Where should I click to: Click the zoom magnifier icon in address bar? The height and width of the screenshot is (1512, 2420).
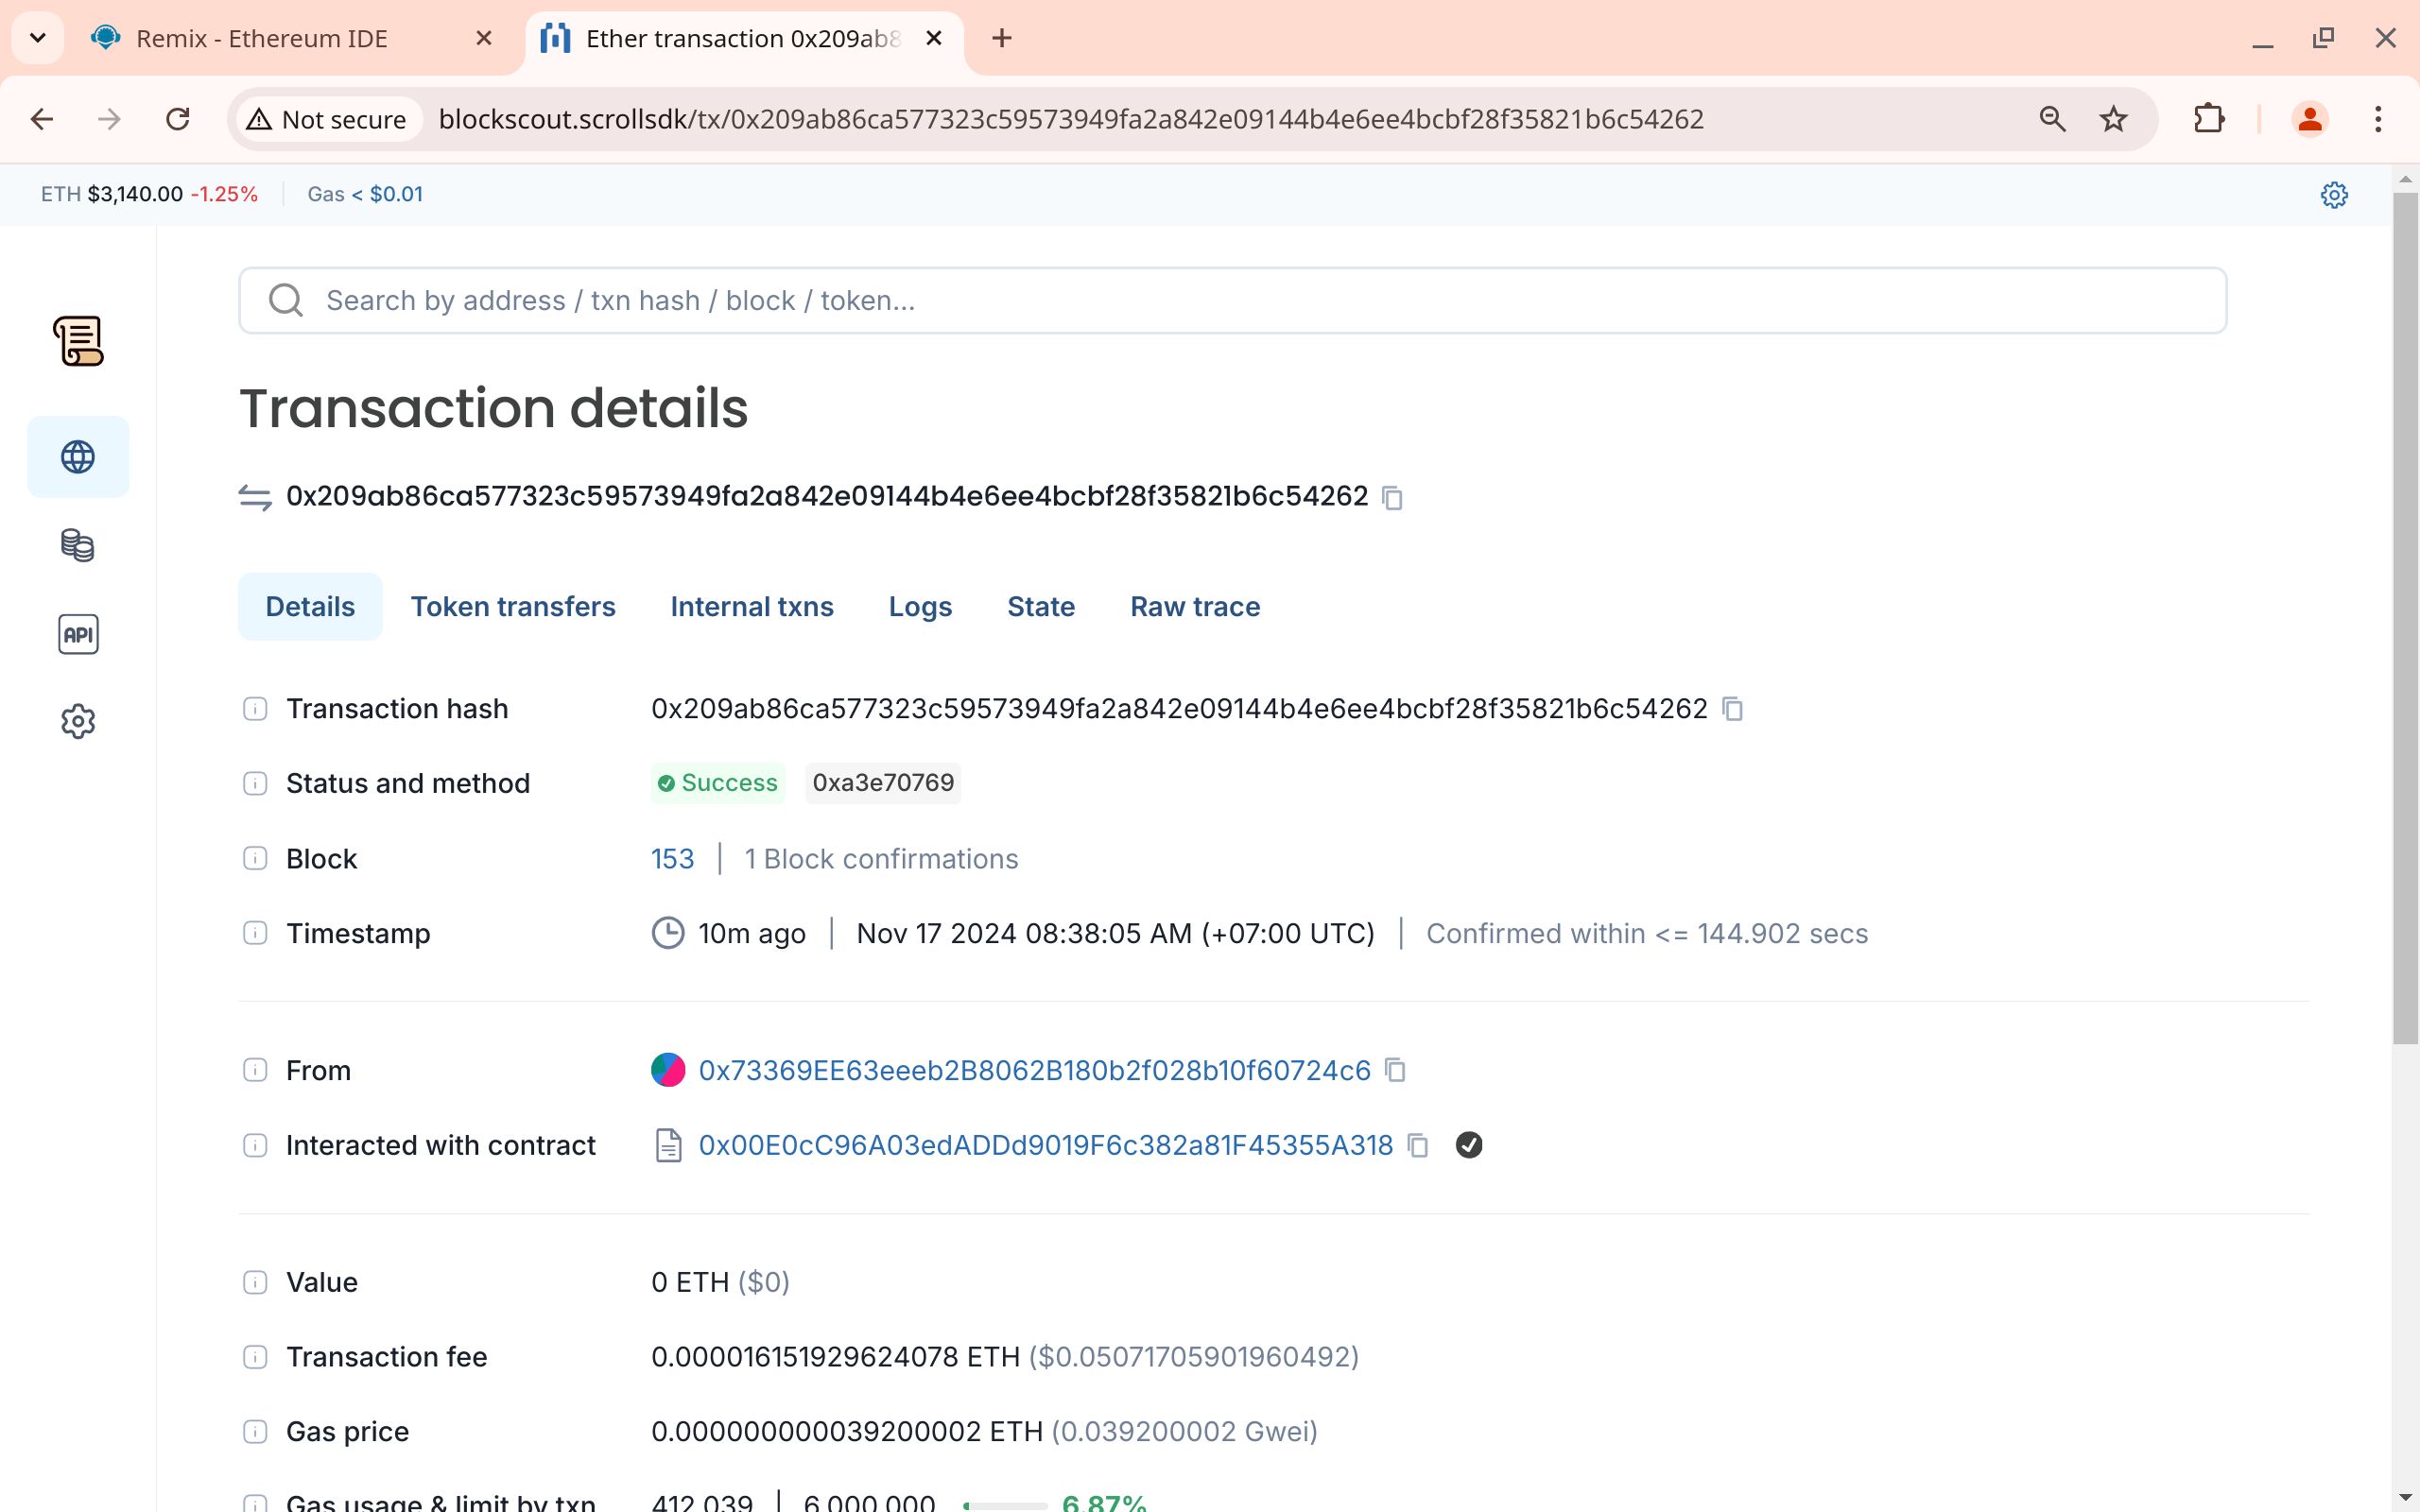2052,119
